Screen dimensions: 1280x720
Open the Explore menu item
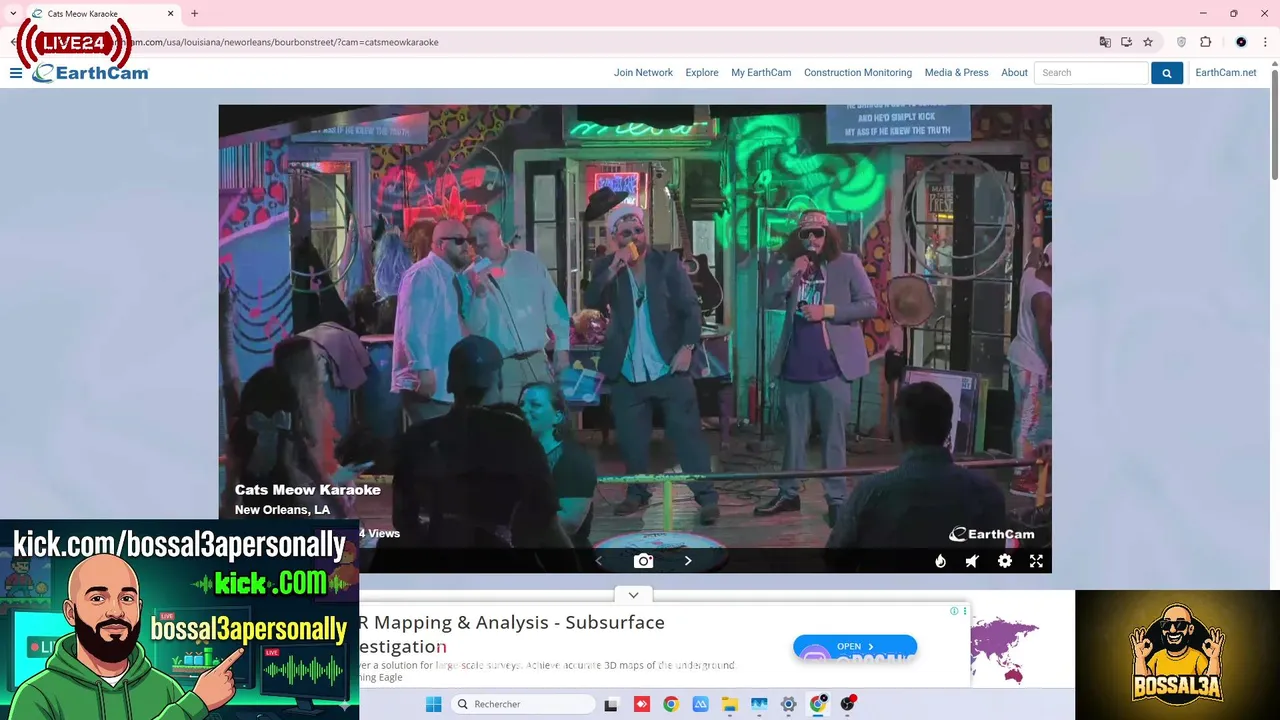702,73
